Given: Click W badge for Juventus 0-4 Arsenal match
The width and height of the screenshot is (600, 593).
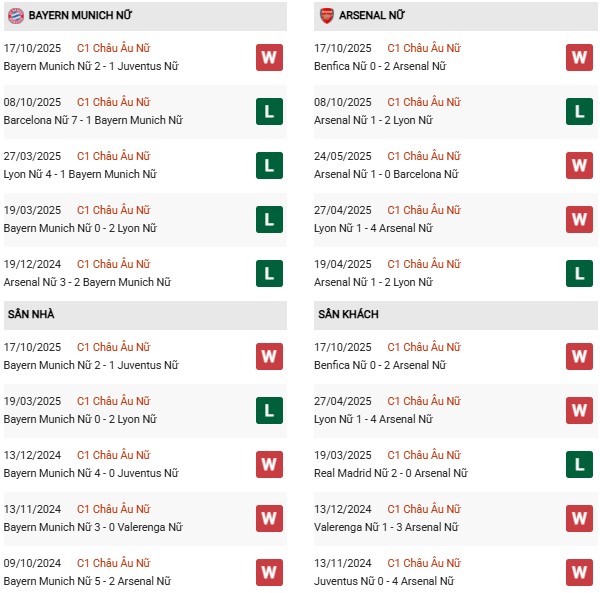Looking at the screenshot, I should 579,572.
